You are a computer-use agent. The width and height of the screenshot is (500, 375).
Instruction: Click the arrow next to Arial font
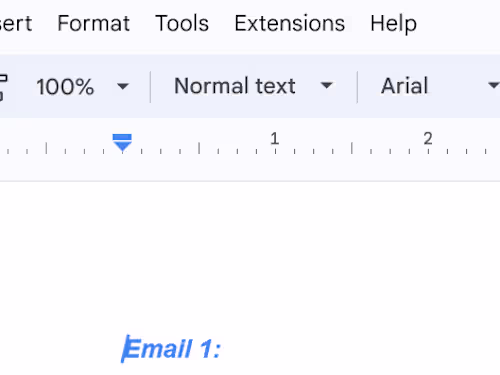(x=494, y=86)
